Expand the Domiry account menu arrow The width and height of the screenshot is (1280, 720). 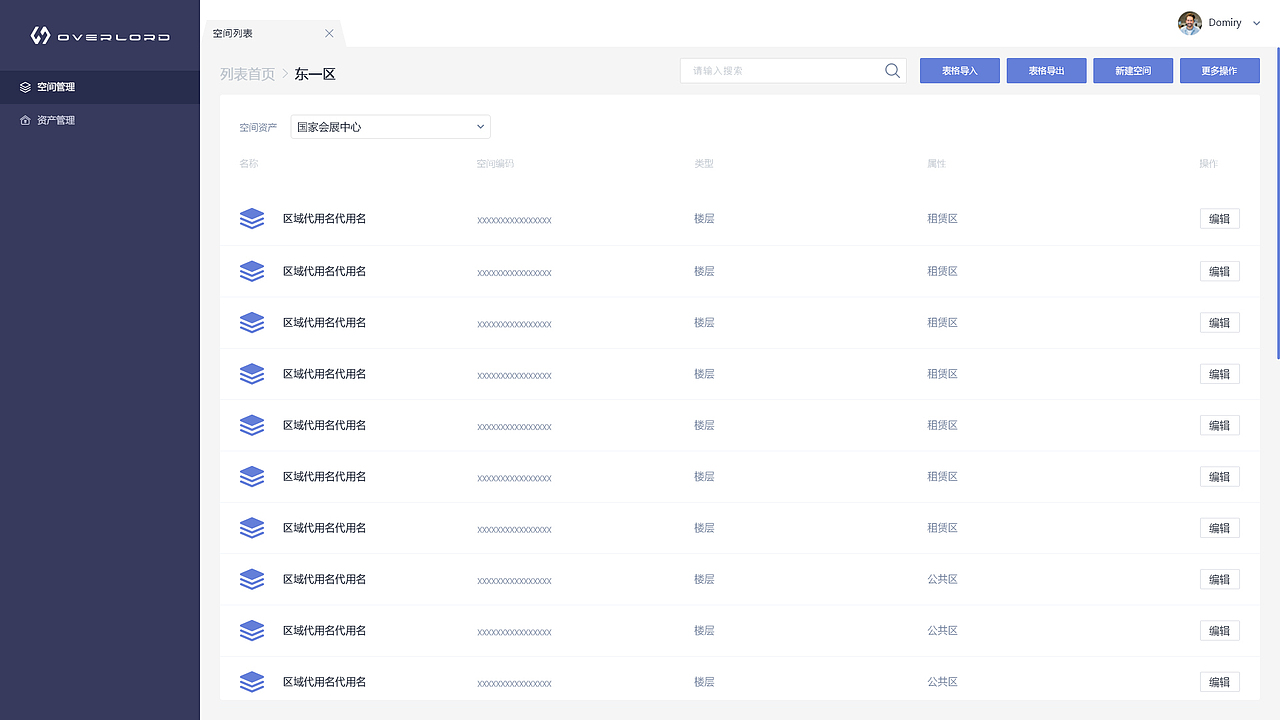click(1257, 23)
